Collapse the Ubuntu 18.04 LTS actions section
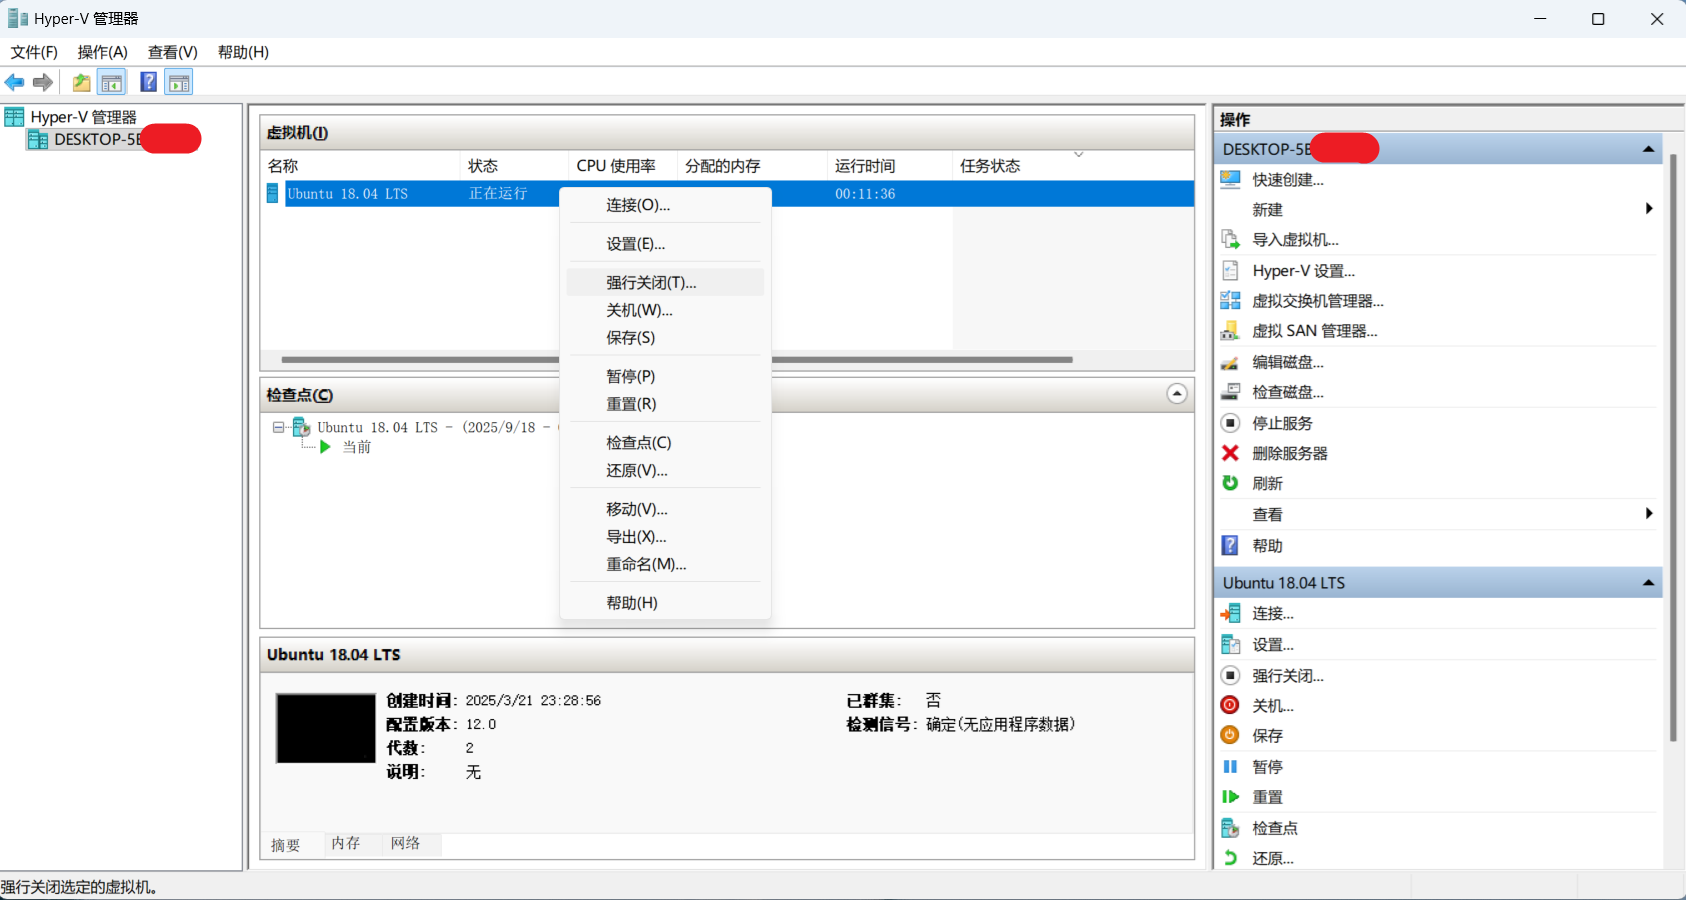The height and width of the screenshot is (900, 1686). click(1648, 582)
